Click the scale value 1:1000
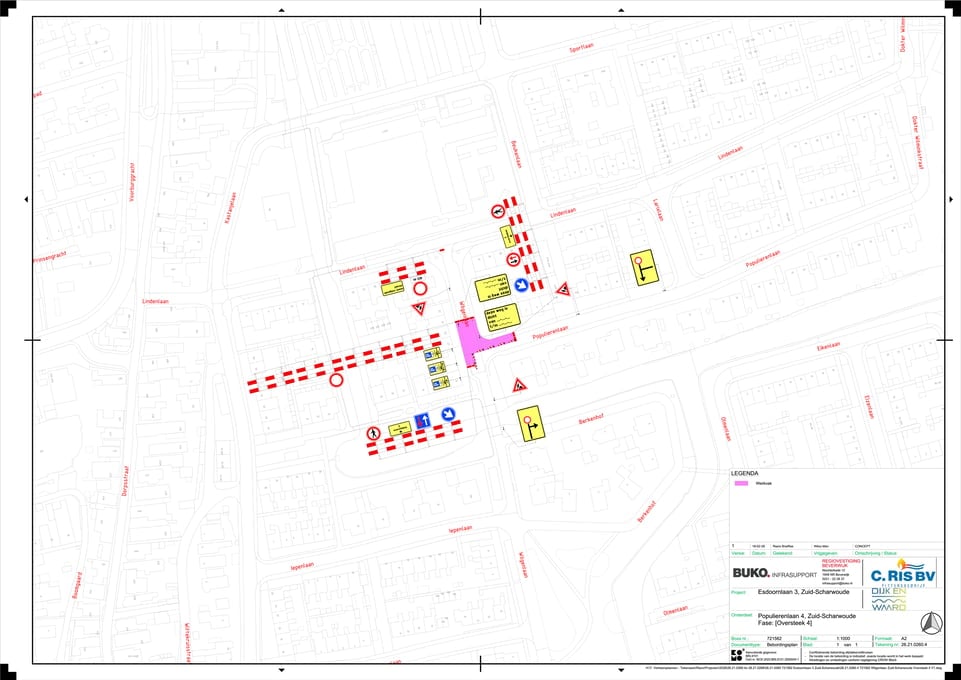The height and width of the screenshot is (680, 961). tap(842, 638)
